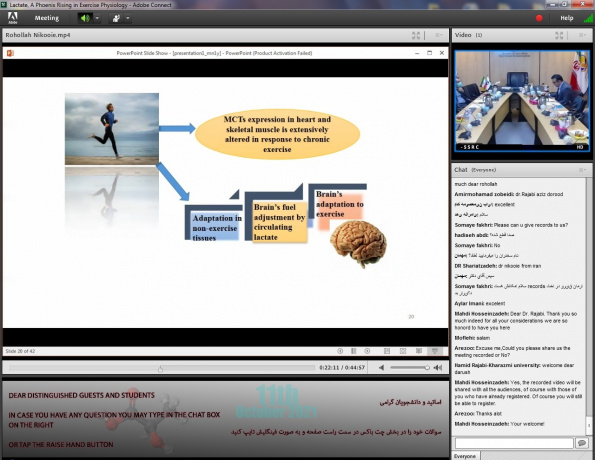Open the Chat pod options menu
This screenshot has width=595, height=460.
click(582, 170)
